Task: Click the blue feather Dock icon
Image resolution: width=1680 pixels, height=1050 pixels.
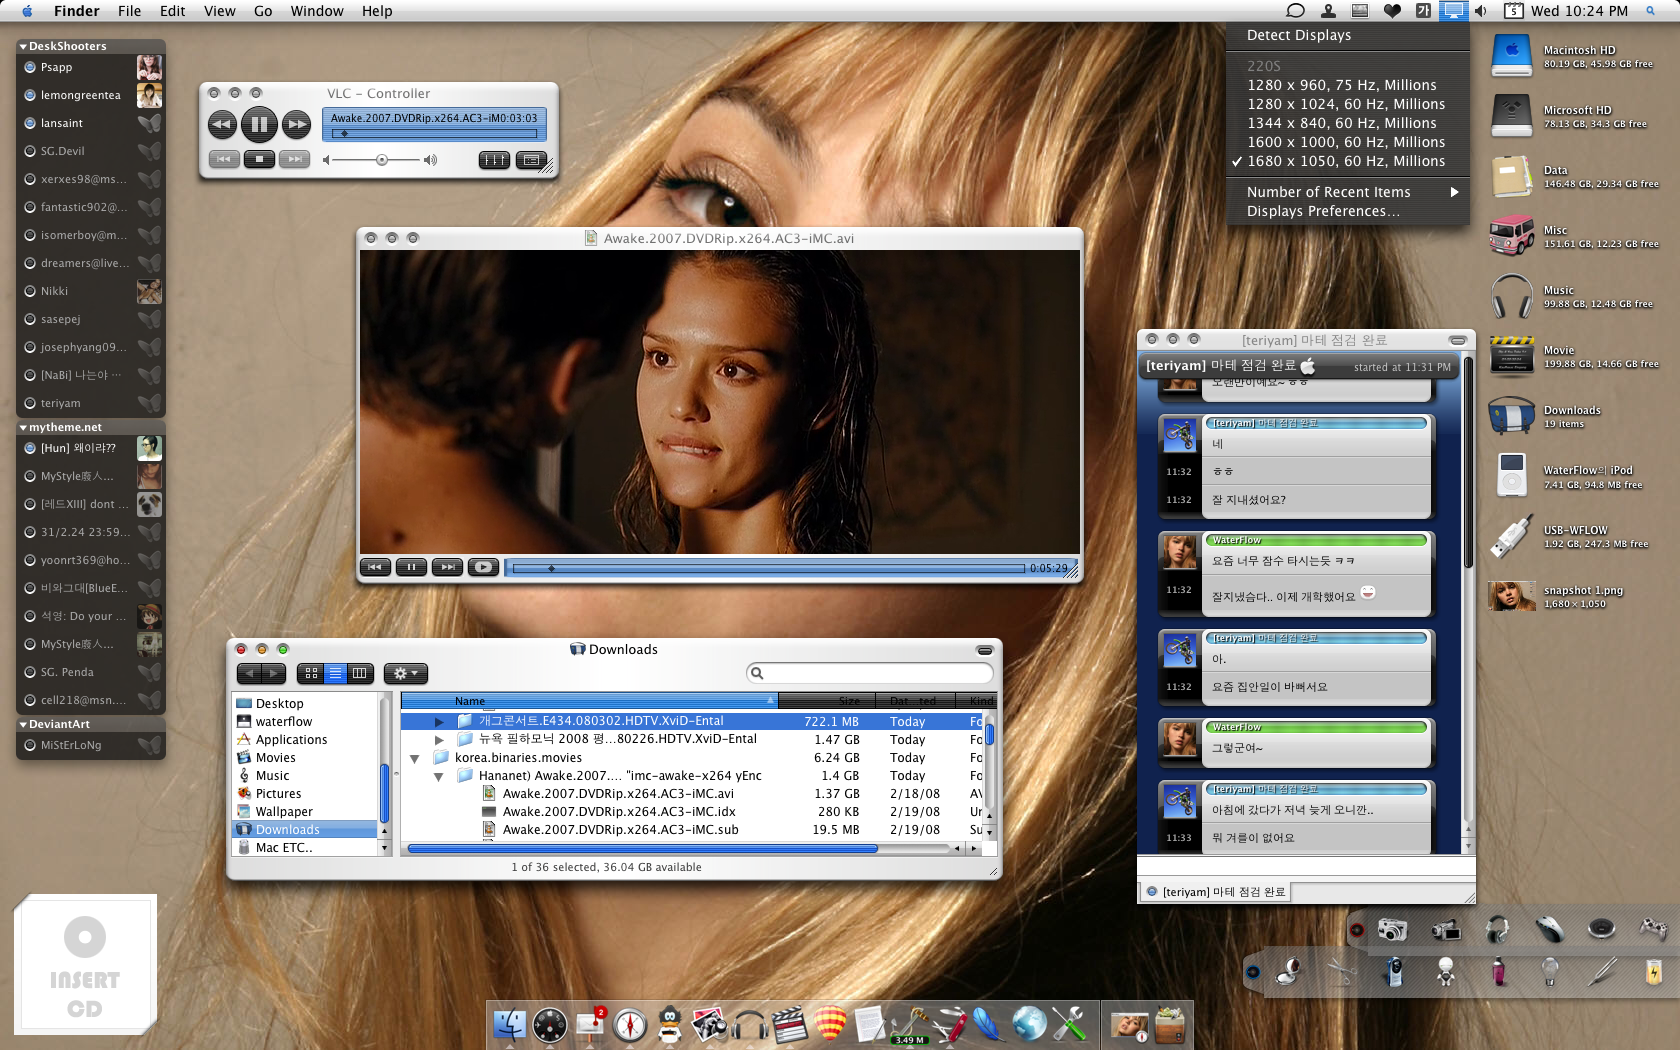Action: pyautogui.click(x=988, y=1024)
